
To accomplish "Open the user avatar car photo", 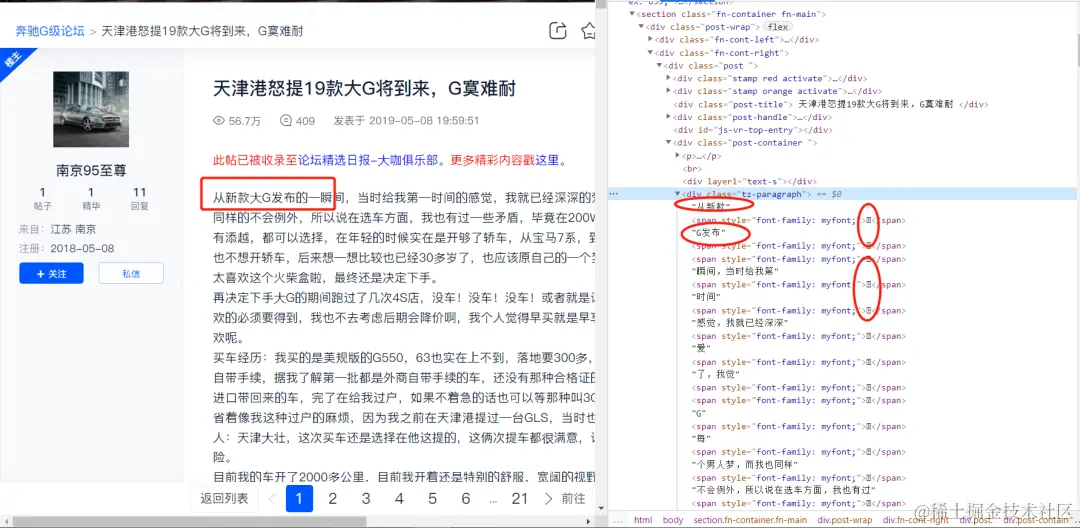I will (91, 109).
